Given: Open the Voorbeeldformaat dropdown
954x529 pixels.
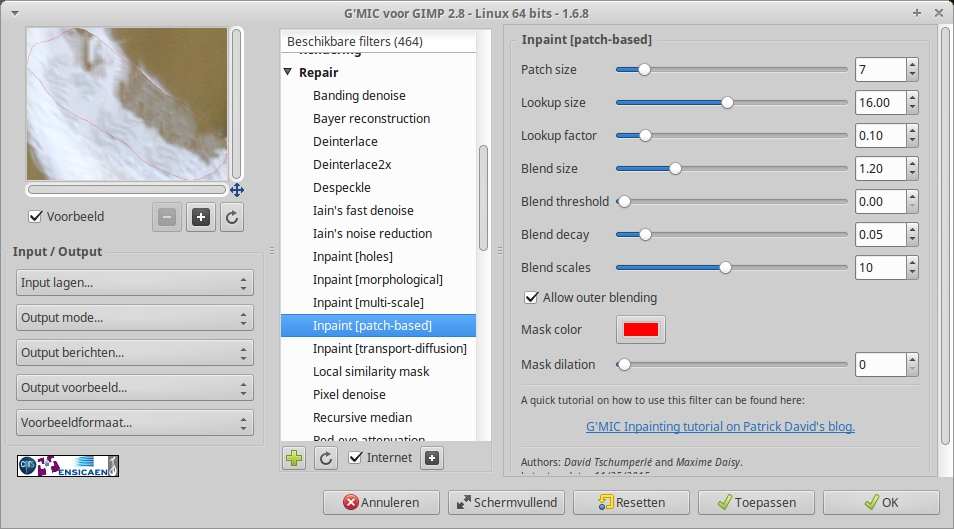Looking at the screenshot, I should [x=134, y=422].
